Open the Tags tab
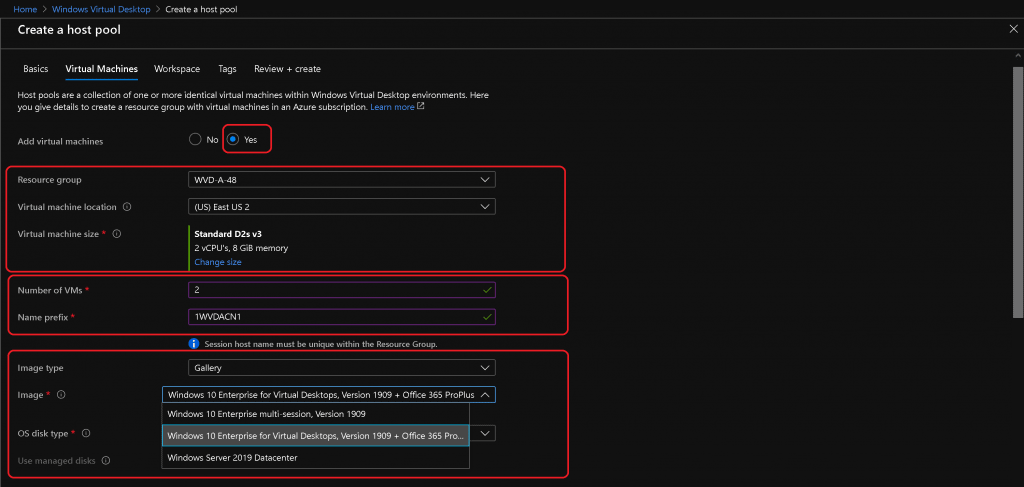This screenshot has width=1024, height=487. pyautogui.click(x=227, y=69)
